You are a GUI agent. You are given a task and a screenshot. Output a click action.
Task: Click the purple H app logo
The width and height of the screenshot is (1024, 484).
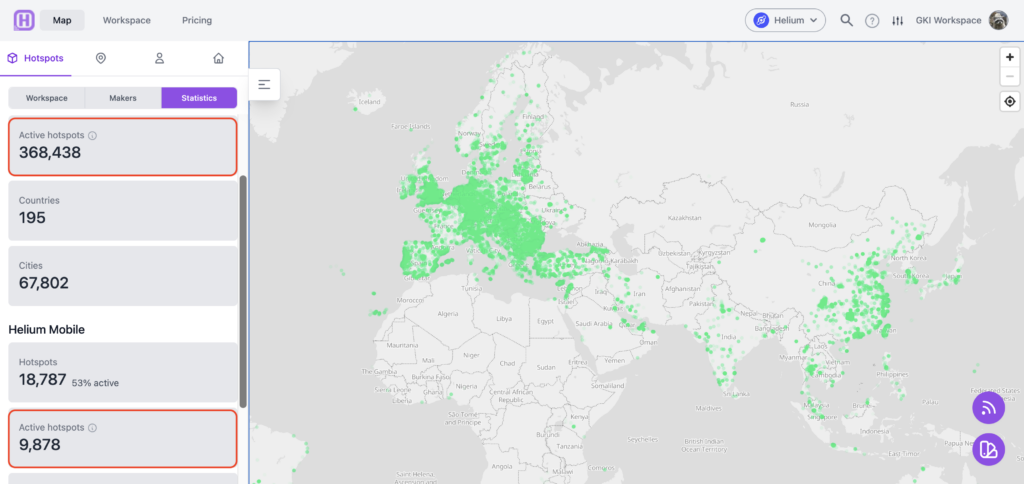tap(24, 20)
